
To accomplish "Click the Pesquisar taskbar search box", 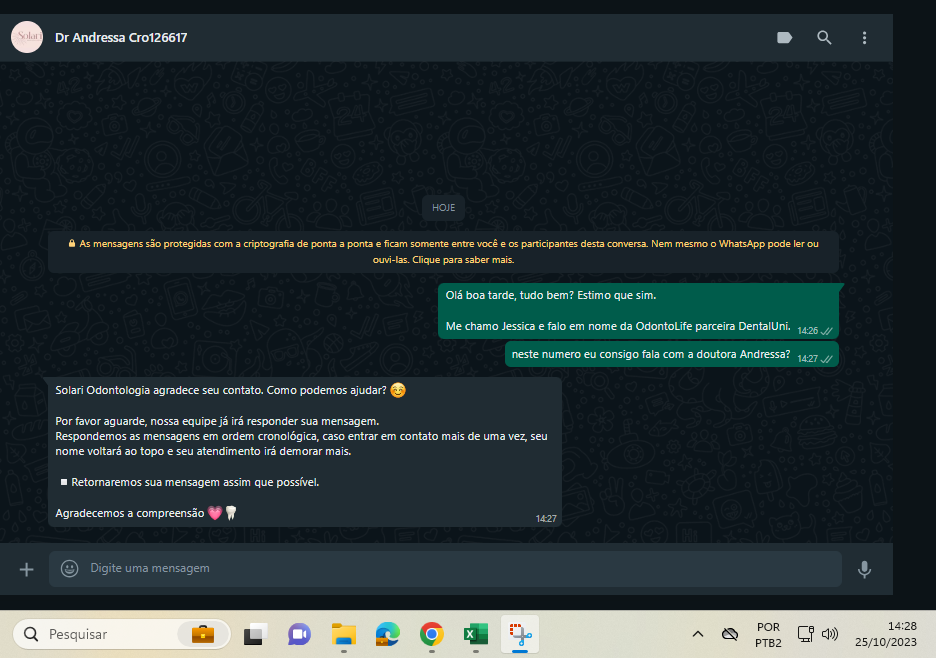I will [x=122, y=634].
